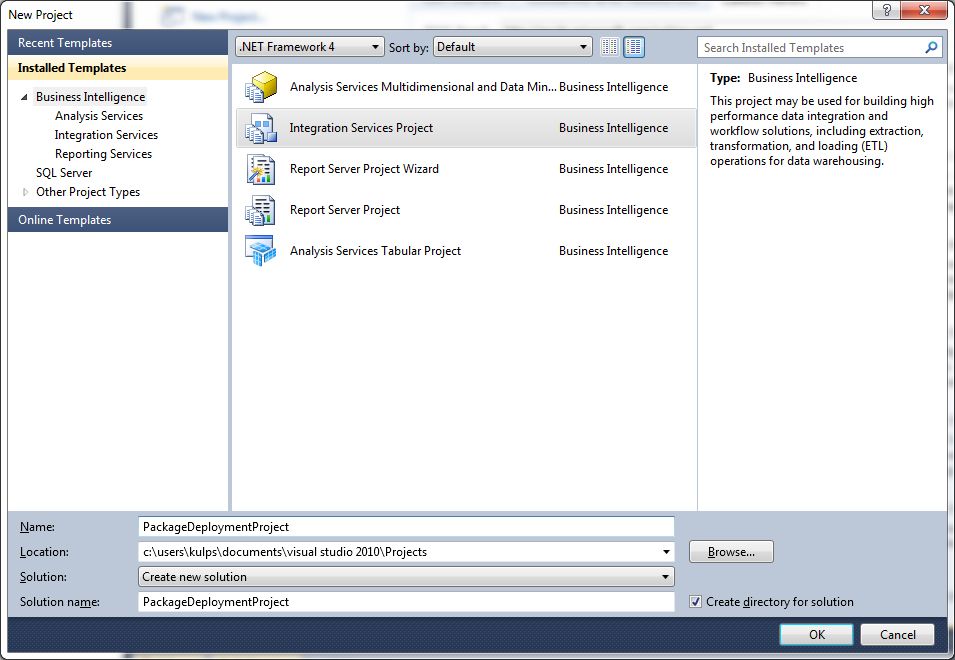The width and height of the screenshot is (955, 660).
Task: Select Analysis Services tree item
Action: [99, 116]
